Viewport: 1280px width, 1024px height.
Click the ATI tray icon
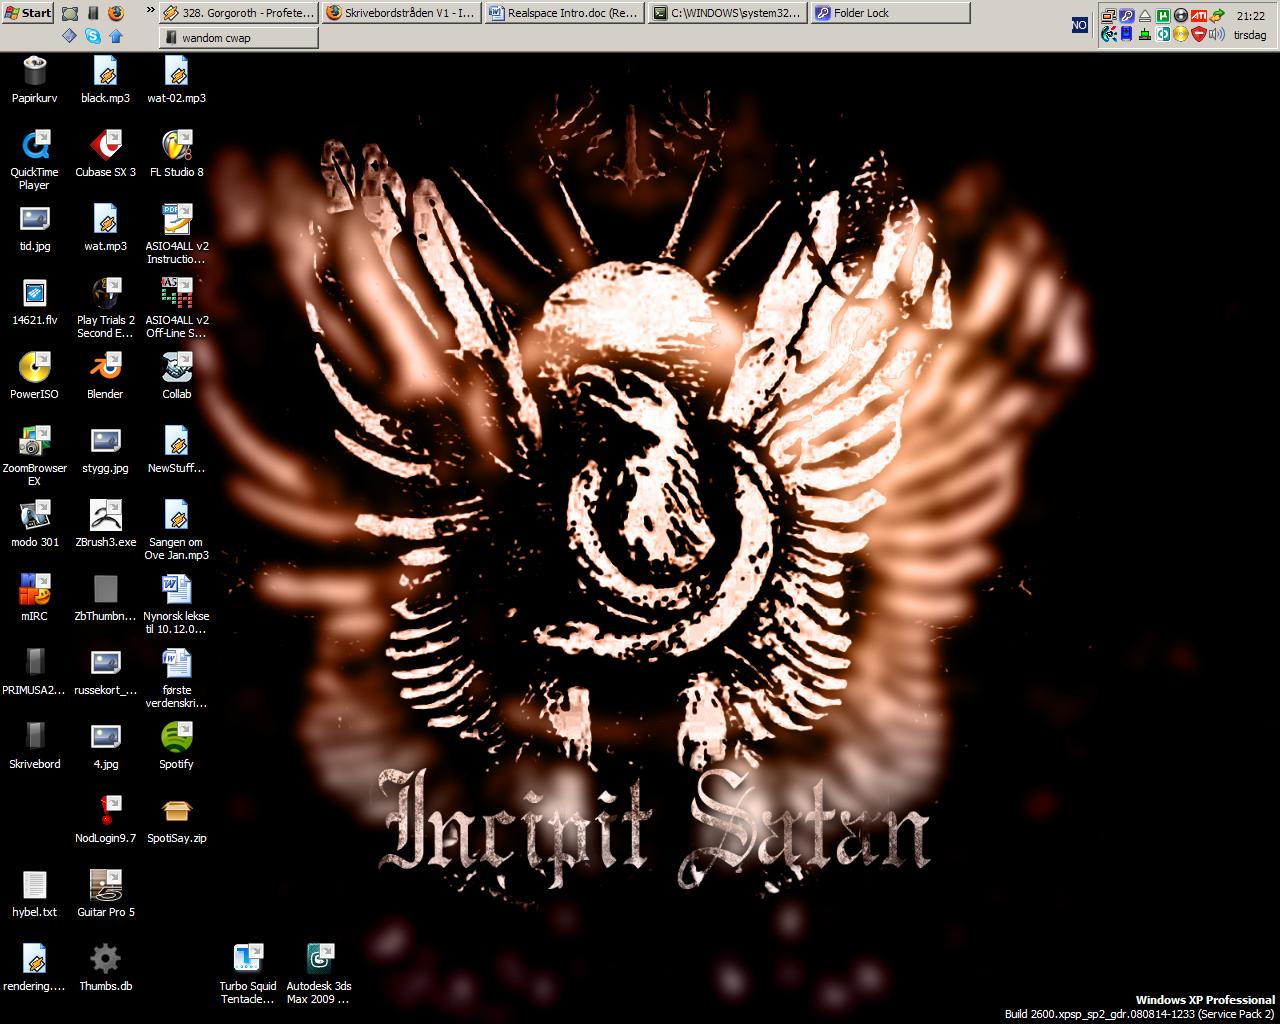[x=1199, y=16]
